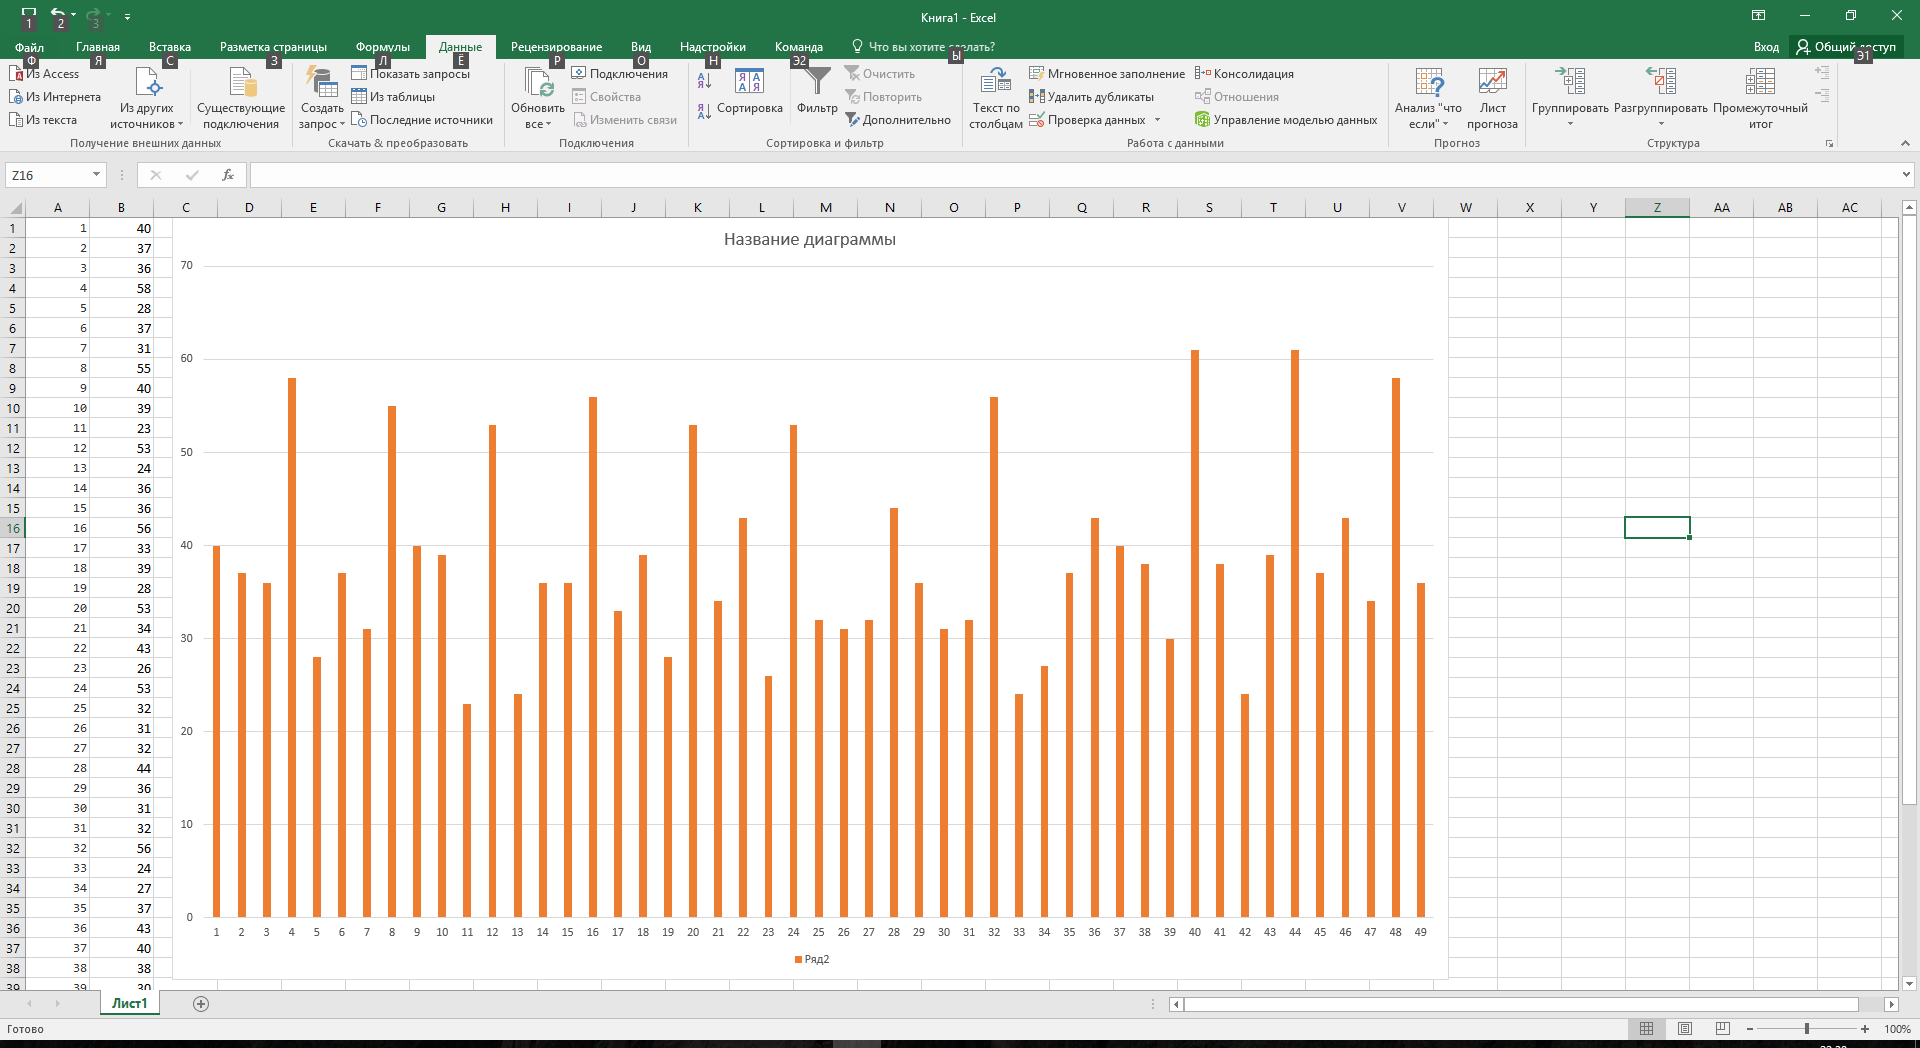1920x1048 pixels.
Task: Open the Connections (Подключения) dialog
Action: point(620,74)
